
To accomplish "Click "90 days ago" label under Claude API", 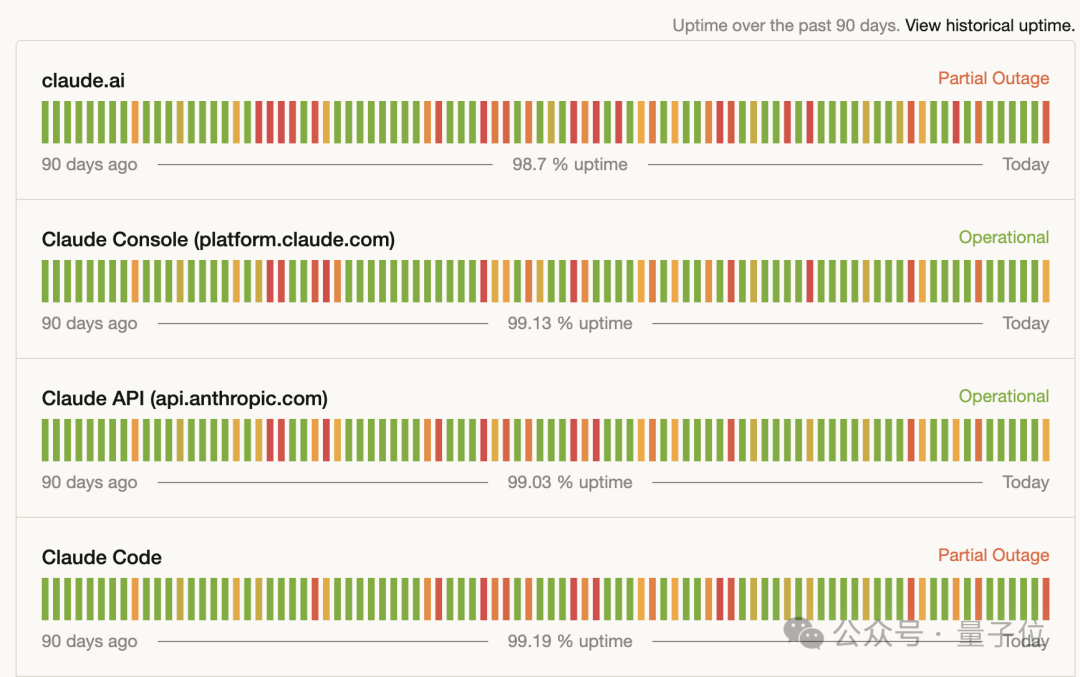I will pos(90,483).
